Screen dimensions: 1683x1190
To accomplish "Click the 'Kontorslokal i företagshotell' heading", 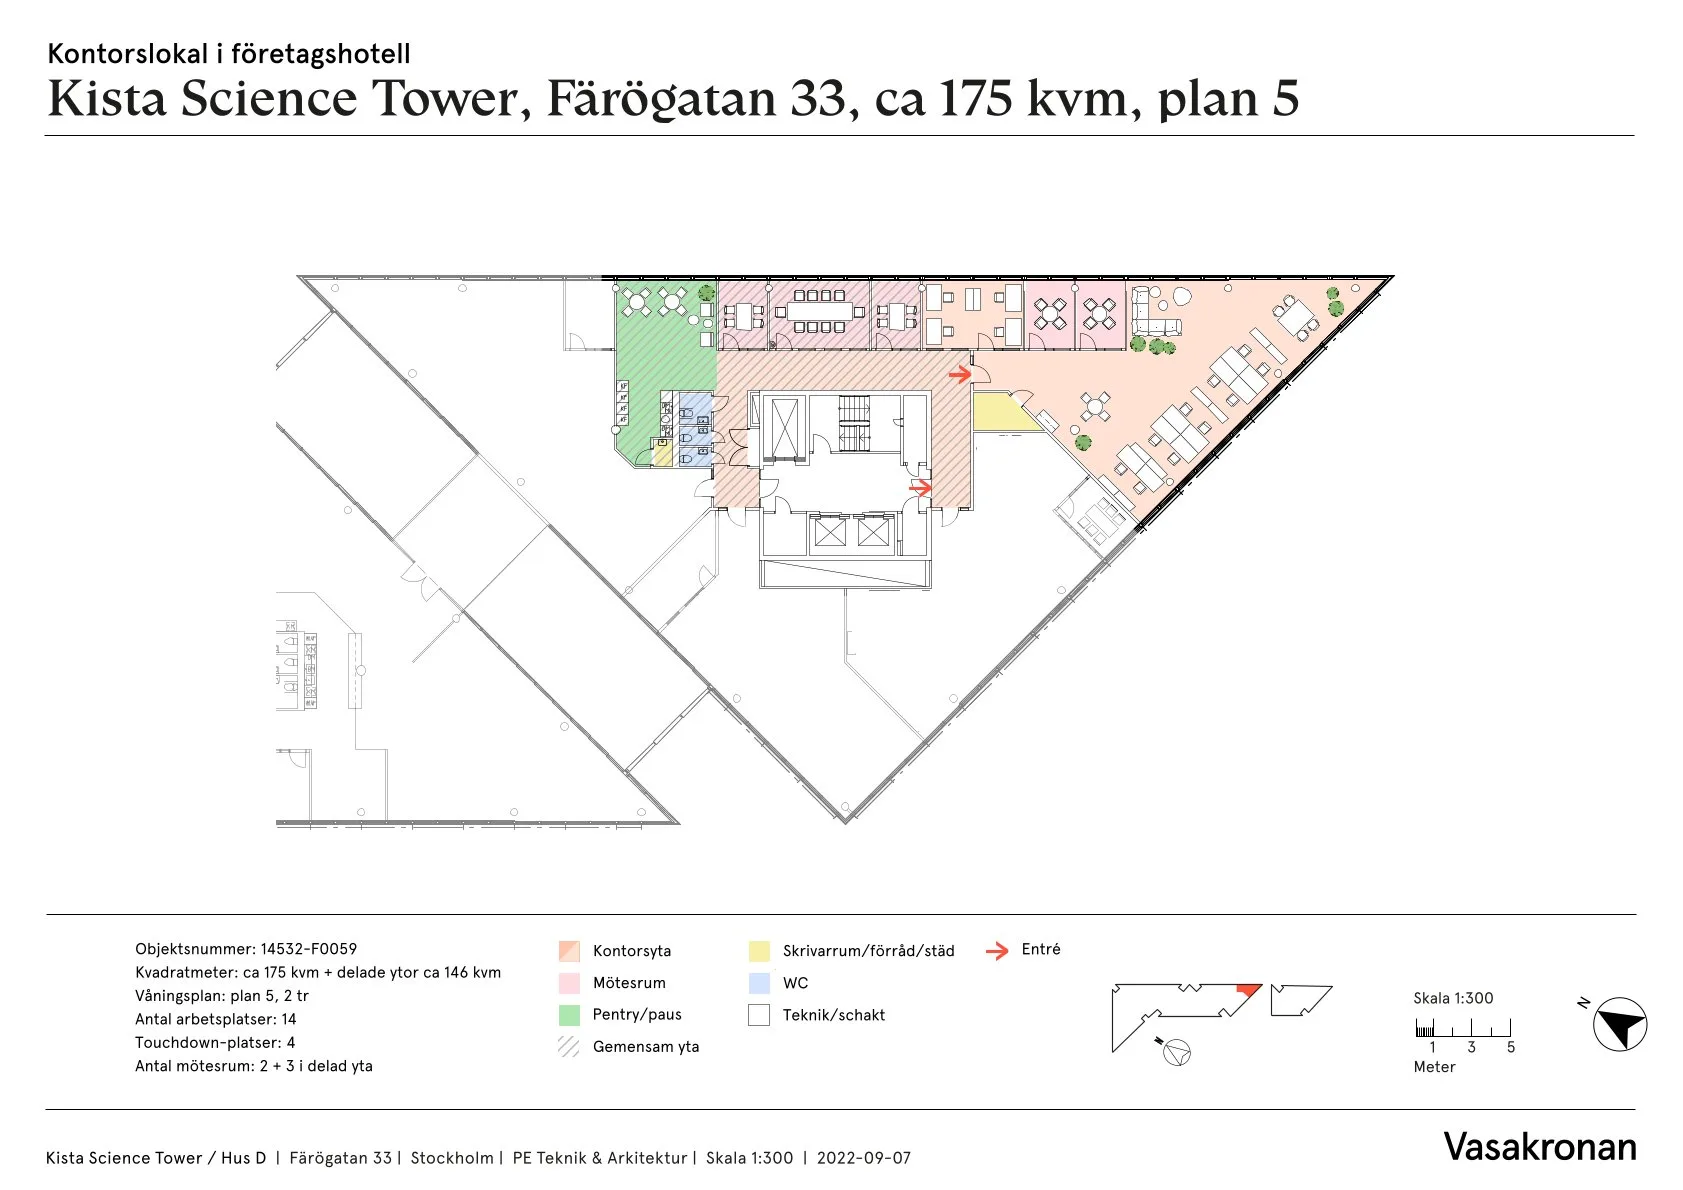I will (229, 54).
